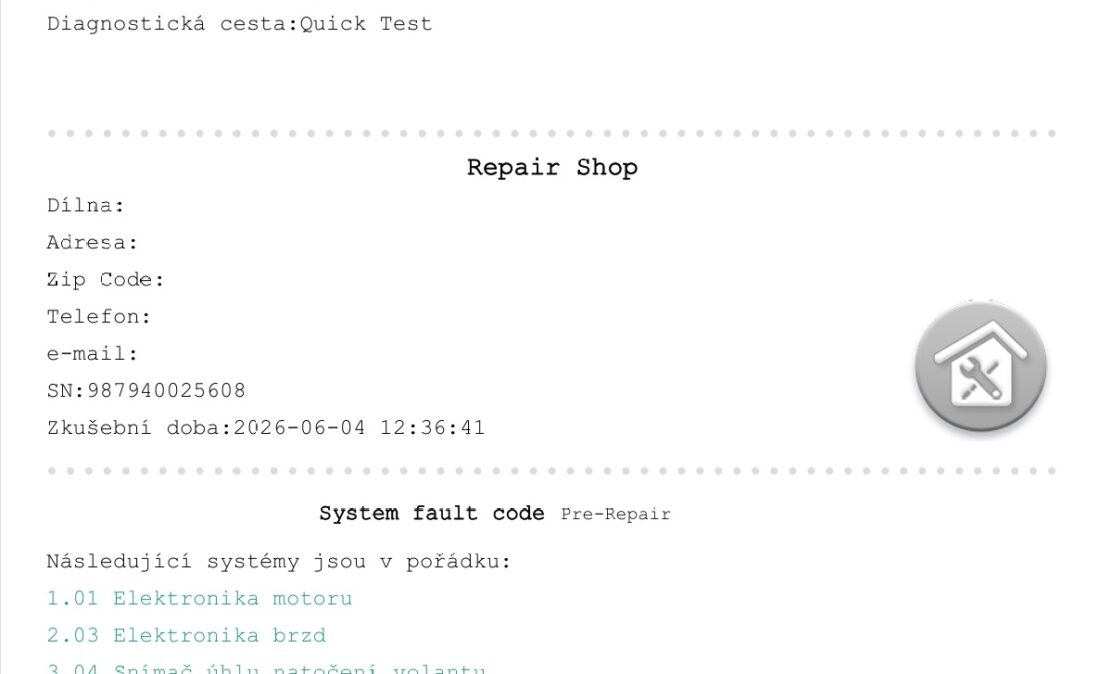Screen dimensions: 1100x674
Task: Click the Zkušební doba date and time line
Action: coord(266,428)
